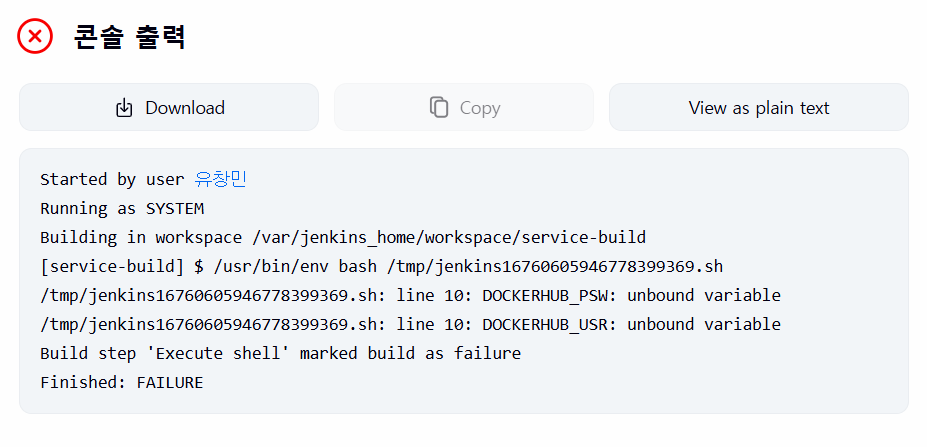Screen dimensions: 927x447
Task: Open View as plain text
Action: click(x=759, y=107)
